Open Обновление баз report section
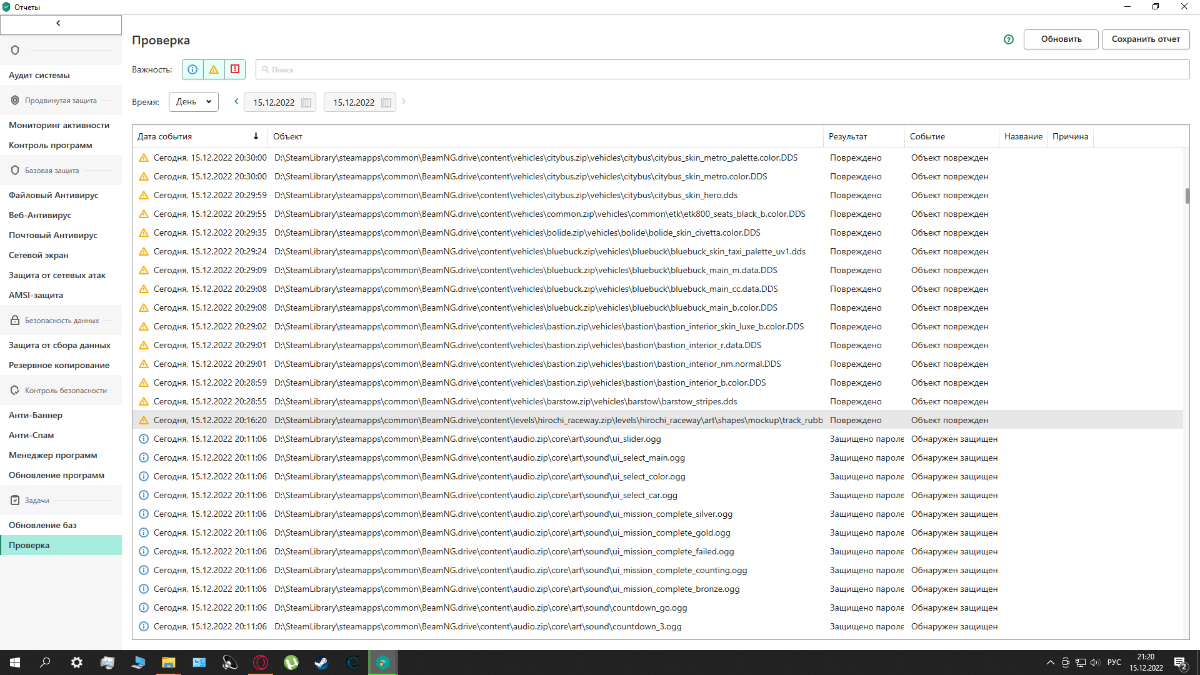 pyautogui.click(x=61, y=525)
